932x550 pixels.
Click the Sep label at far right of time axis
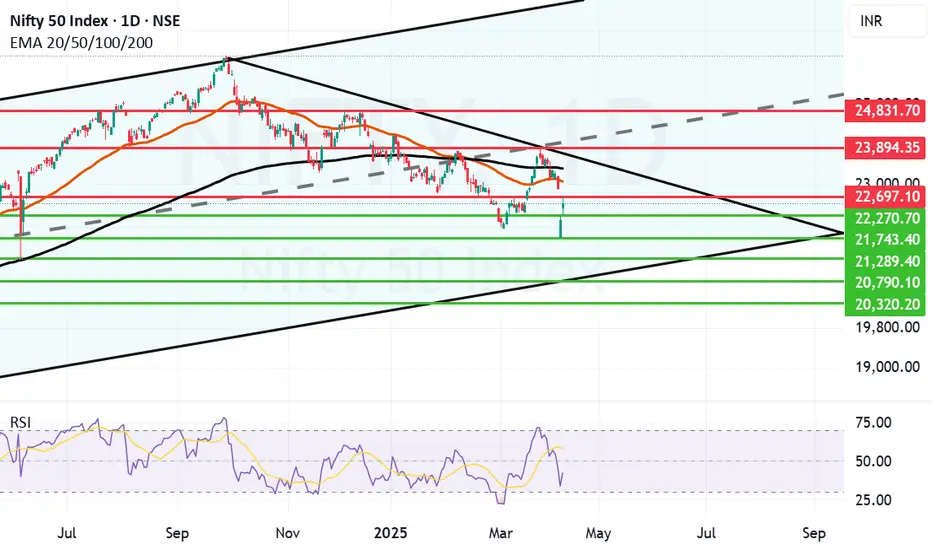(814, 533)
